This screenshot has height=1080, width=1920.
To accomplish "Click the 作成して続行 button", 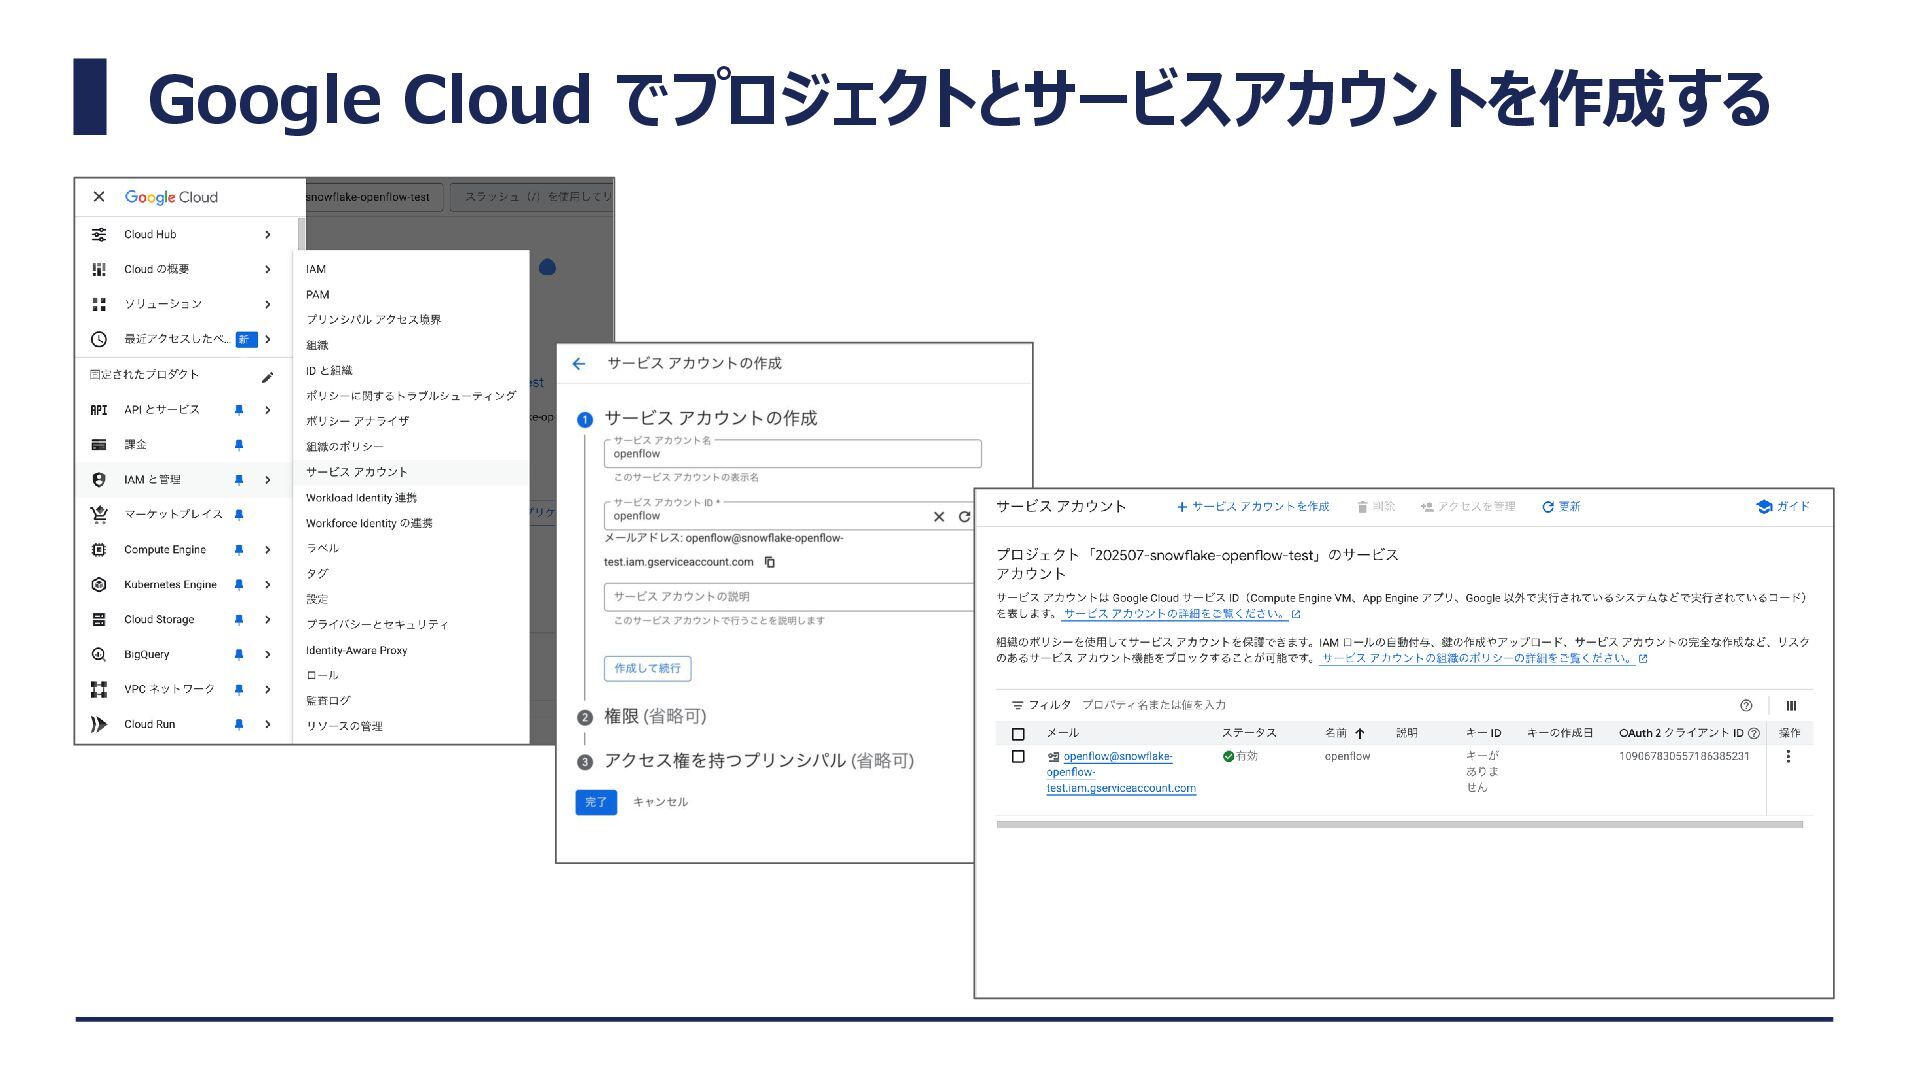I will click(x=647, y=668).
